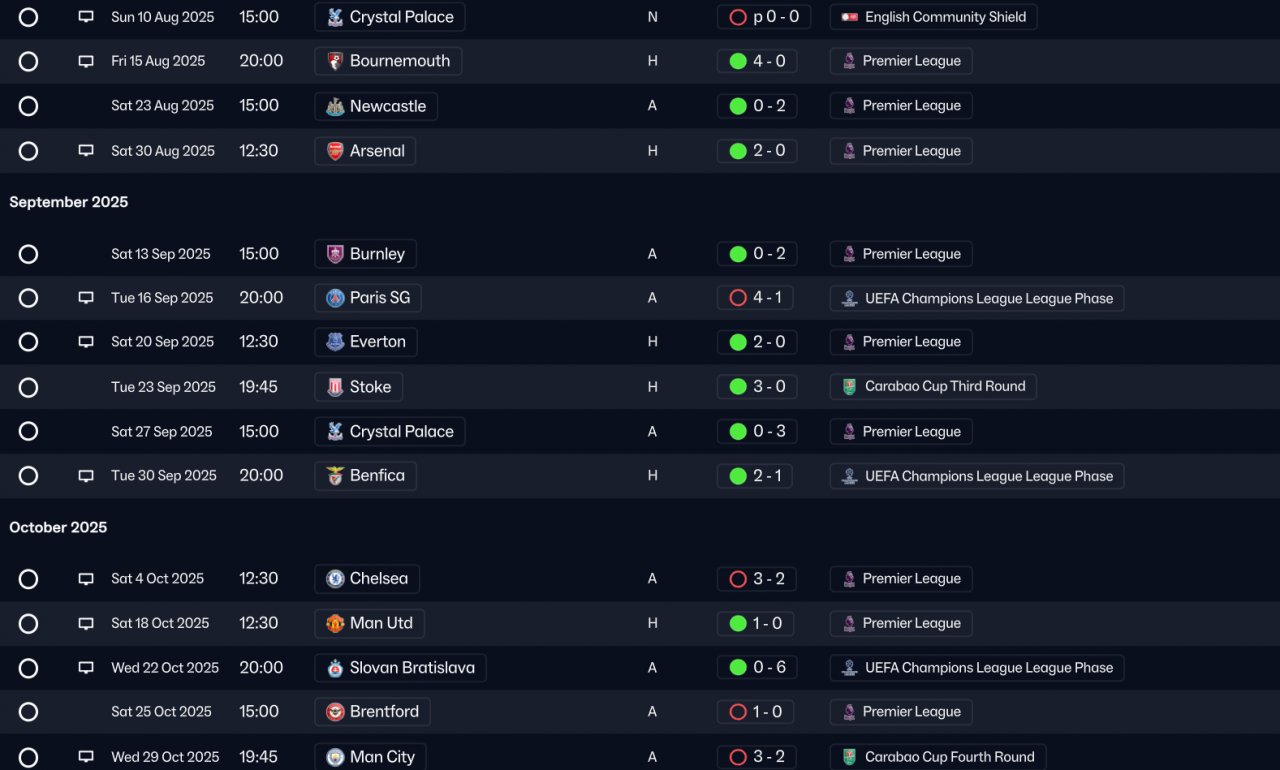Select the radio circle for Burnley fixture
The height and width of the screenshot is (770, 1280).
28,254
